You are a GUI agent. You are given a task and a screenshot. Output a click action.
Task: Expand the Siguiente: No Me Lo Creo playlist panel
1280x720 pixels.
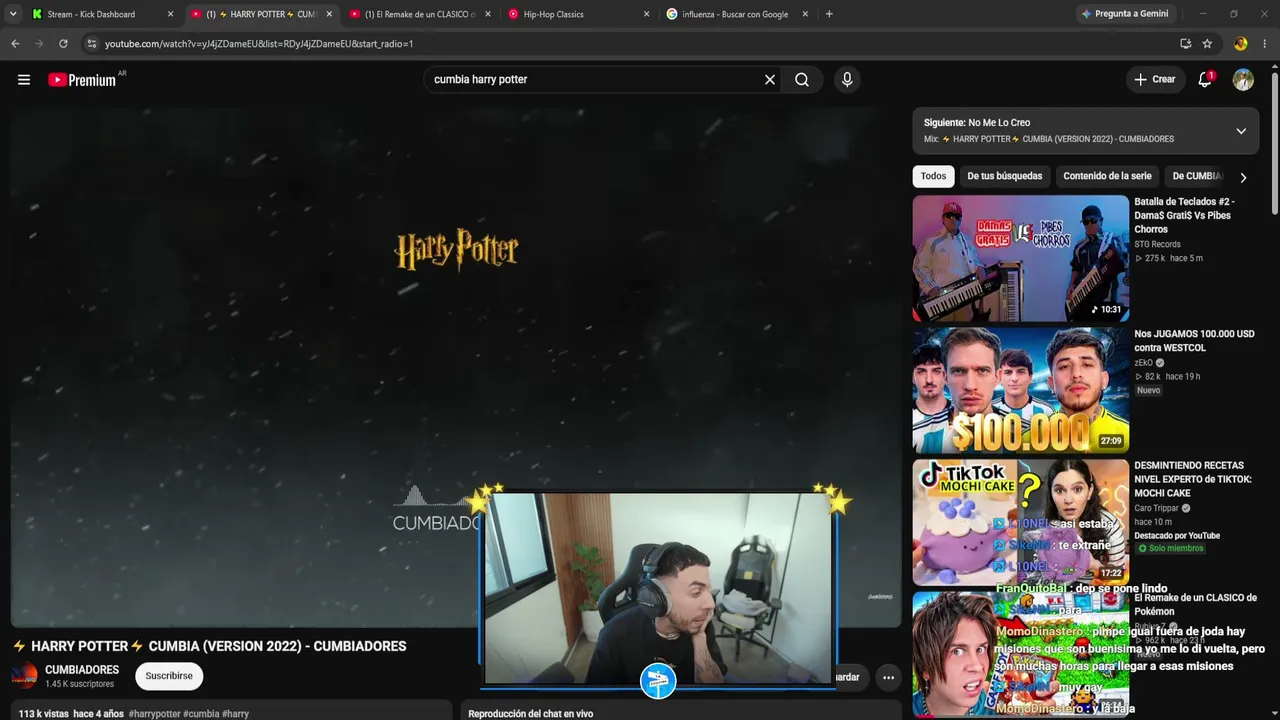pos(1241,131)
